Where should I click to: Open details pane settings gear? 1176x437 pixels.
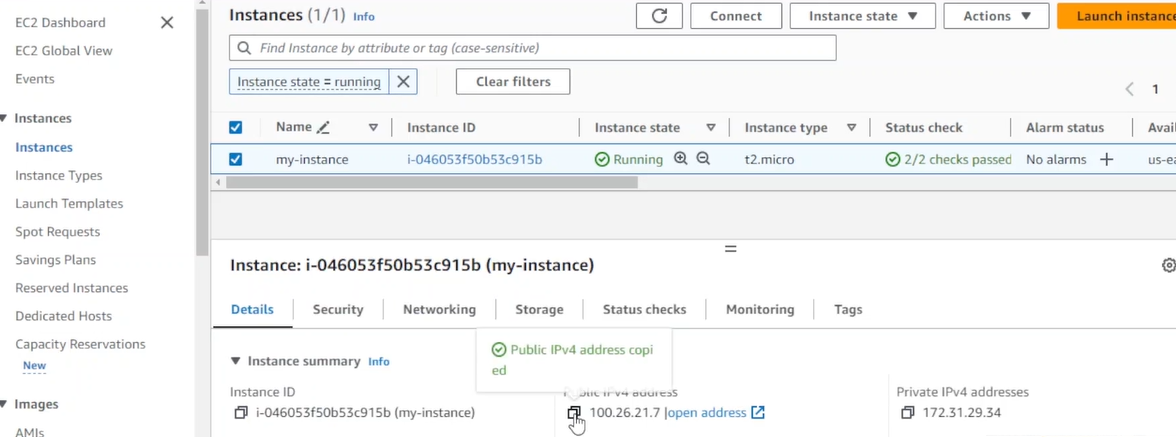coord(1168,265)
